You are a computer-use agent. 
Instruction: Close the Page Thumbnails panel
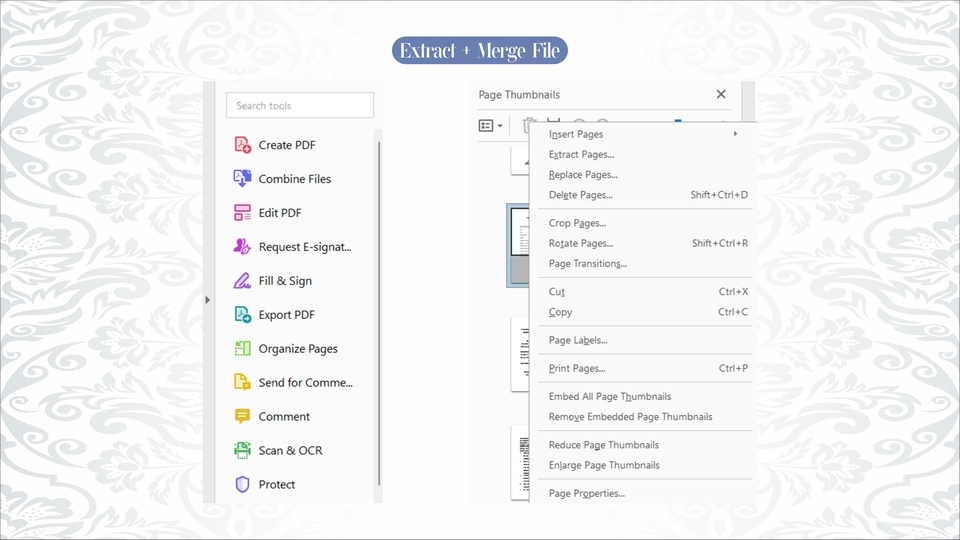(x=721, y=94)
